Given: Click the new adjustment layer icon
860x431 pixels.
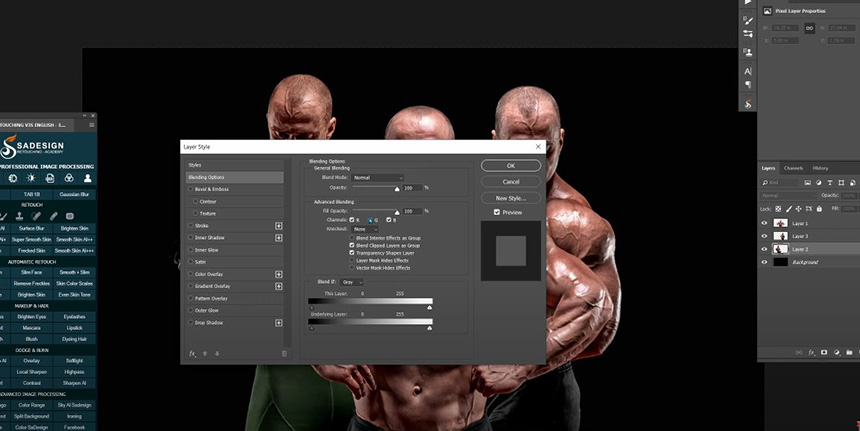Looking at the screenshot, I should 837,353.
